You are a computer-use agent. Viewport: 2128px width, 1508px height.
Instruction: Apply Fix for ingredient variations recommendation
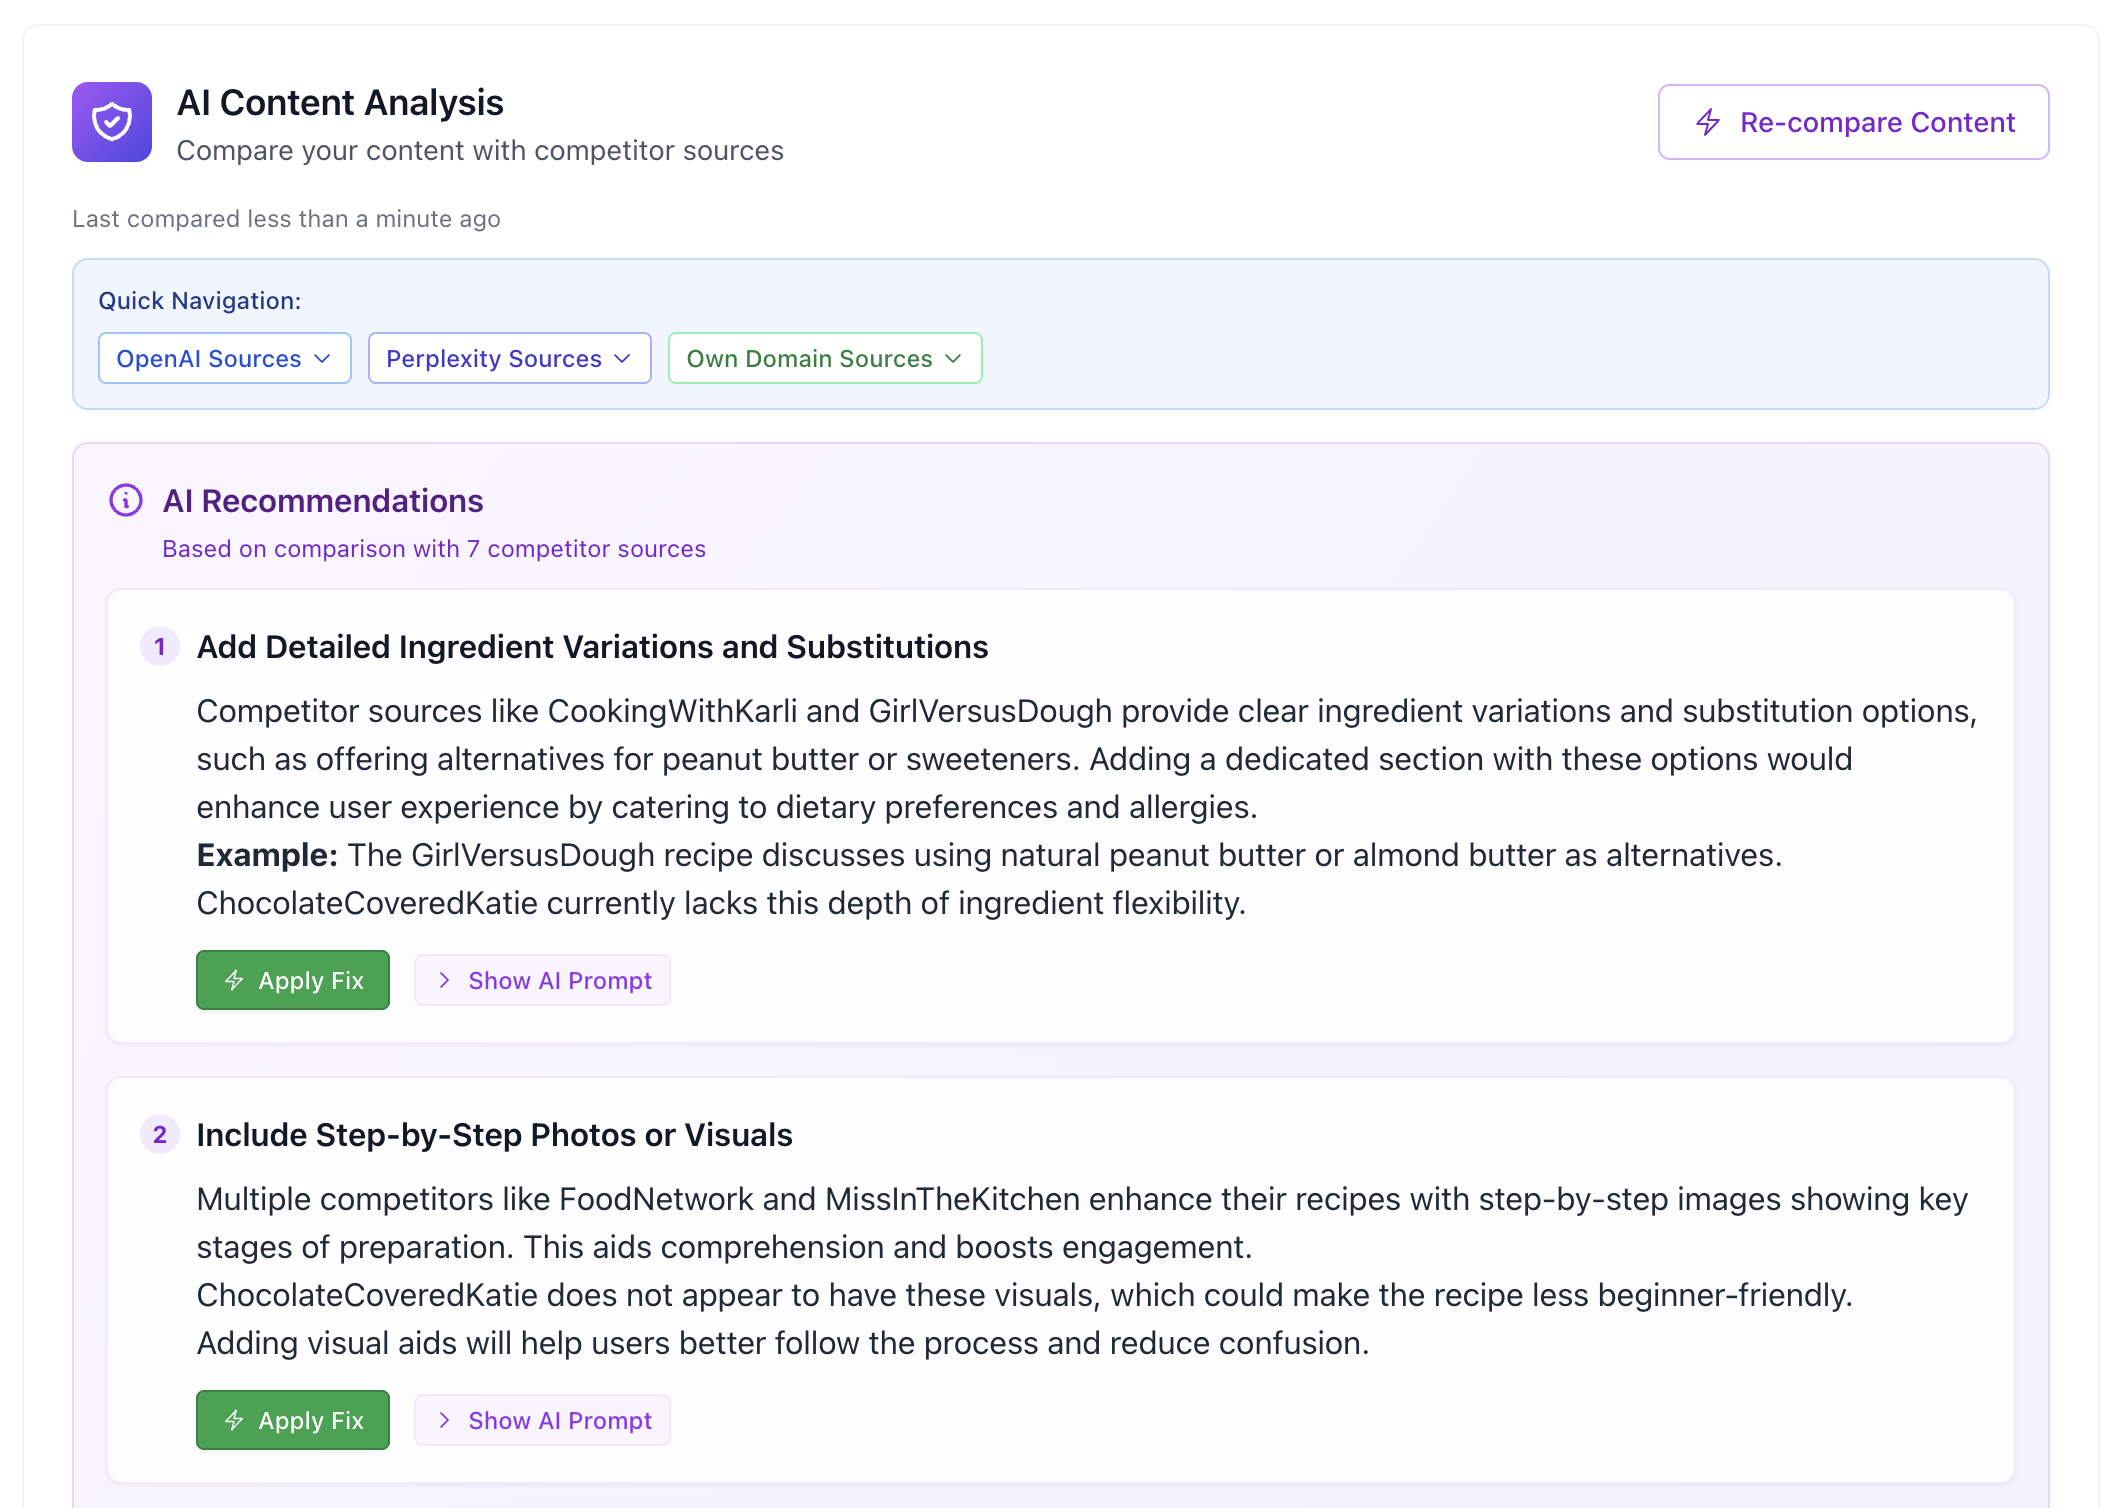click(x=293, y=981)
